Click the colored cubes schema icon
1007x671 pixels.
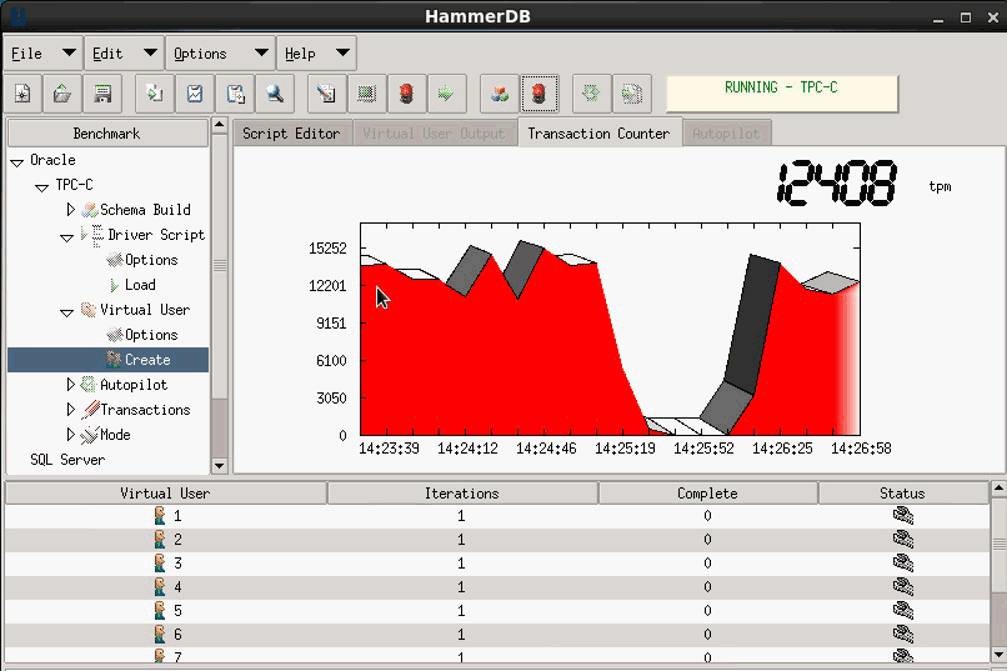click(x=499, y=94)
